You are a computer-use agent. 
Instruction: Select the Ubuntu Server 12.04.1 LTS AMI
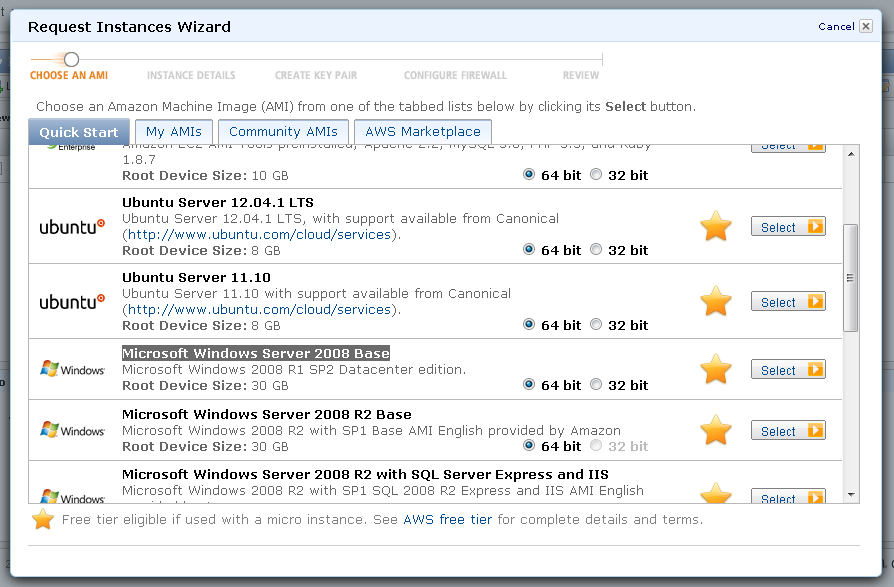coord(788,227)
